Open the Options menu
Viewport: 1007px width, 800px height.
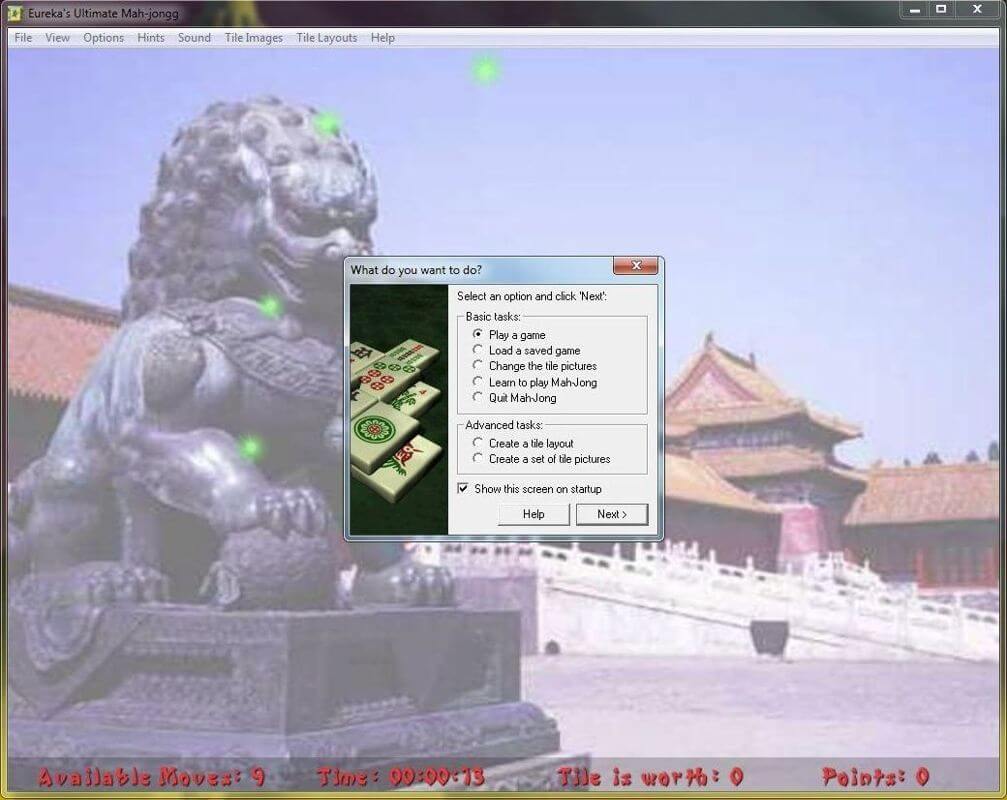(x=103, y=38)
